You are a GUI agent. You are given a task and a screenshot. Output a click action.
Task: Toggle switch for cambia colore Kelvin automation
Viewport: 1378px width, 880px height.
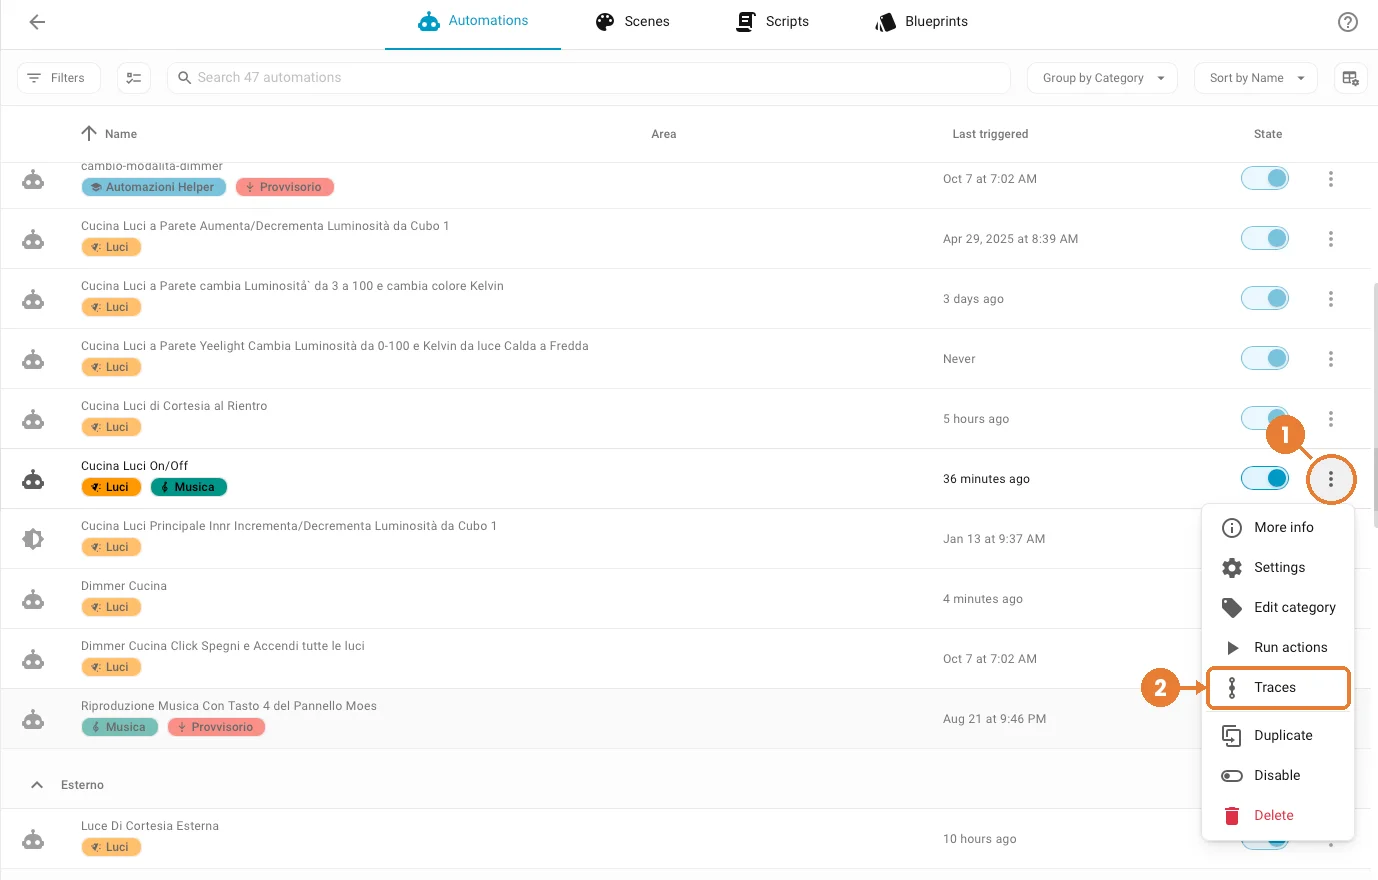(1265, 298)
